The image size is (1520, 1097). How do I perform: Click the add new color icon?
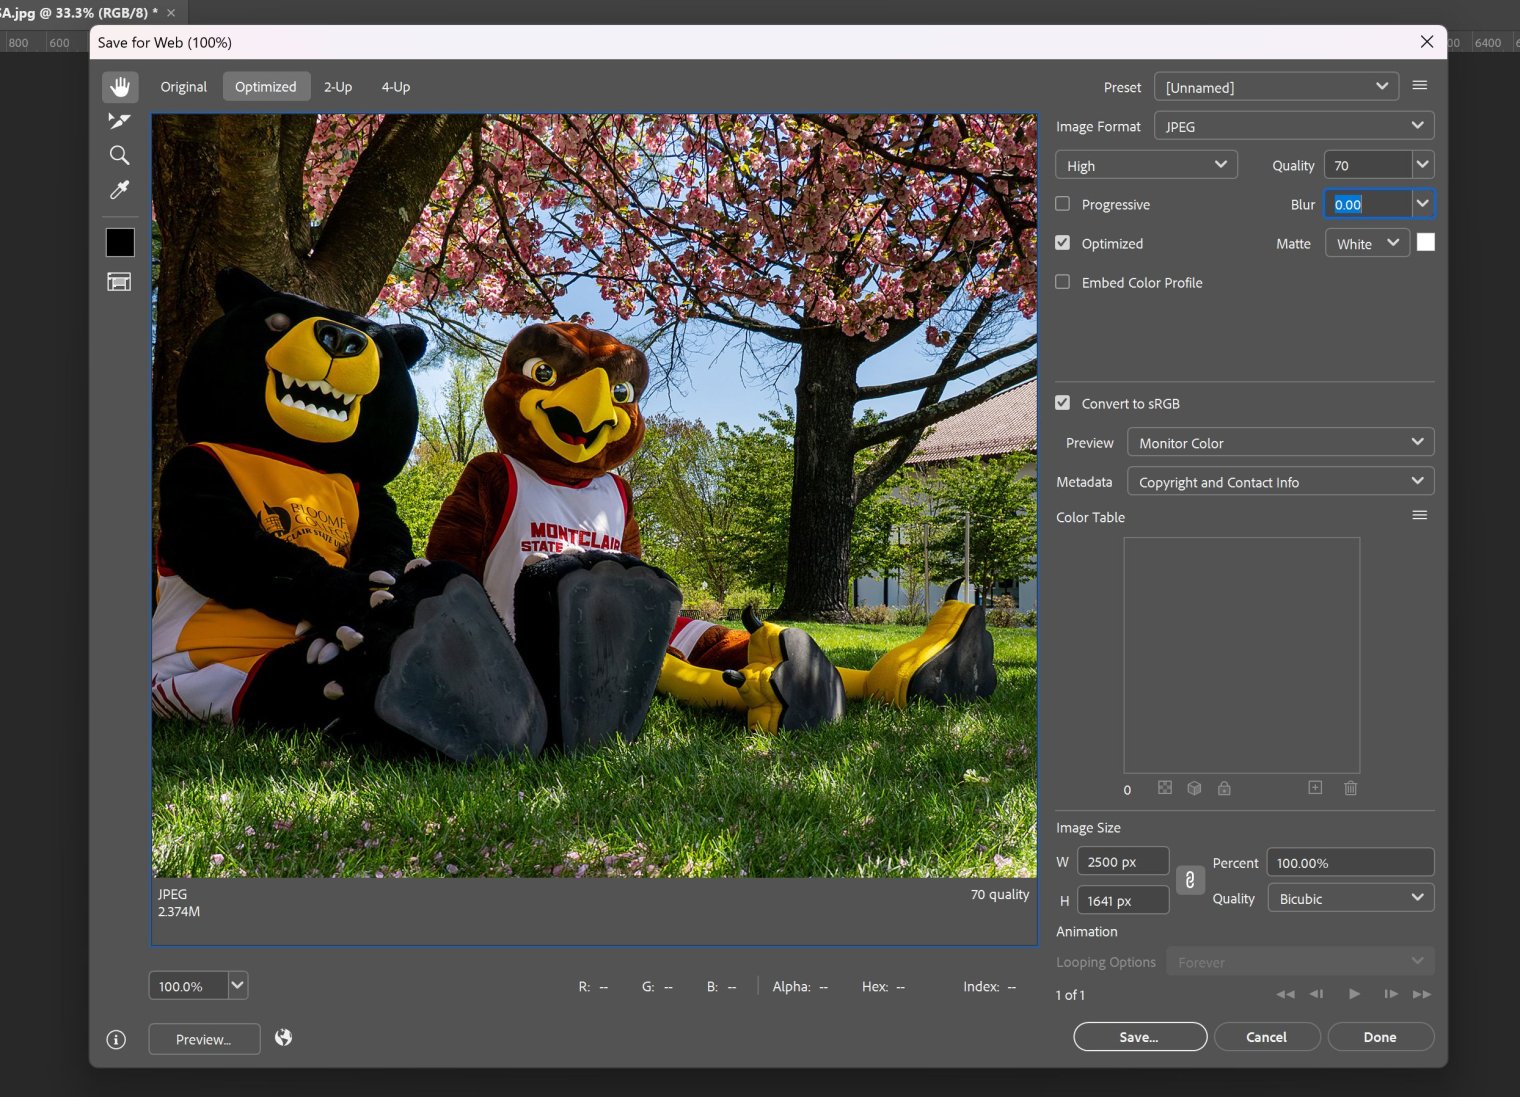(1315, 788)
